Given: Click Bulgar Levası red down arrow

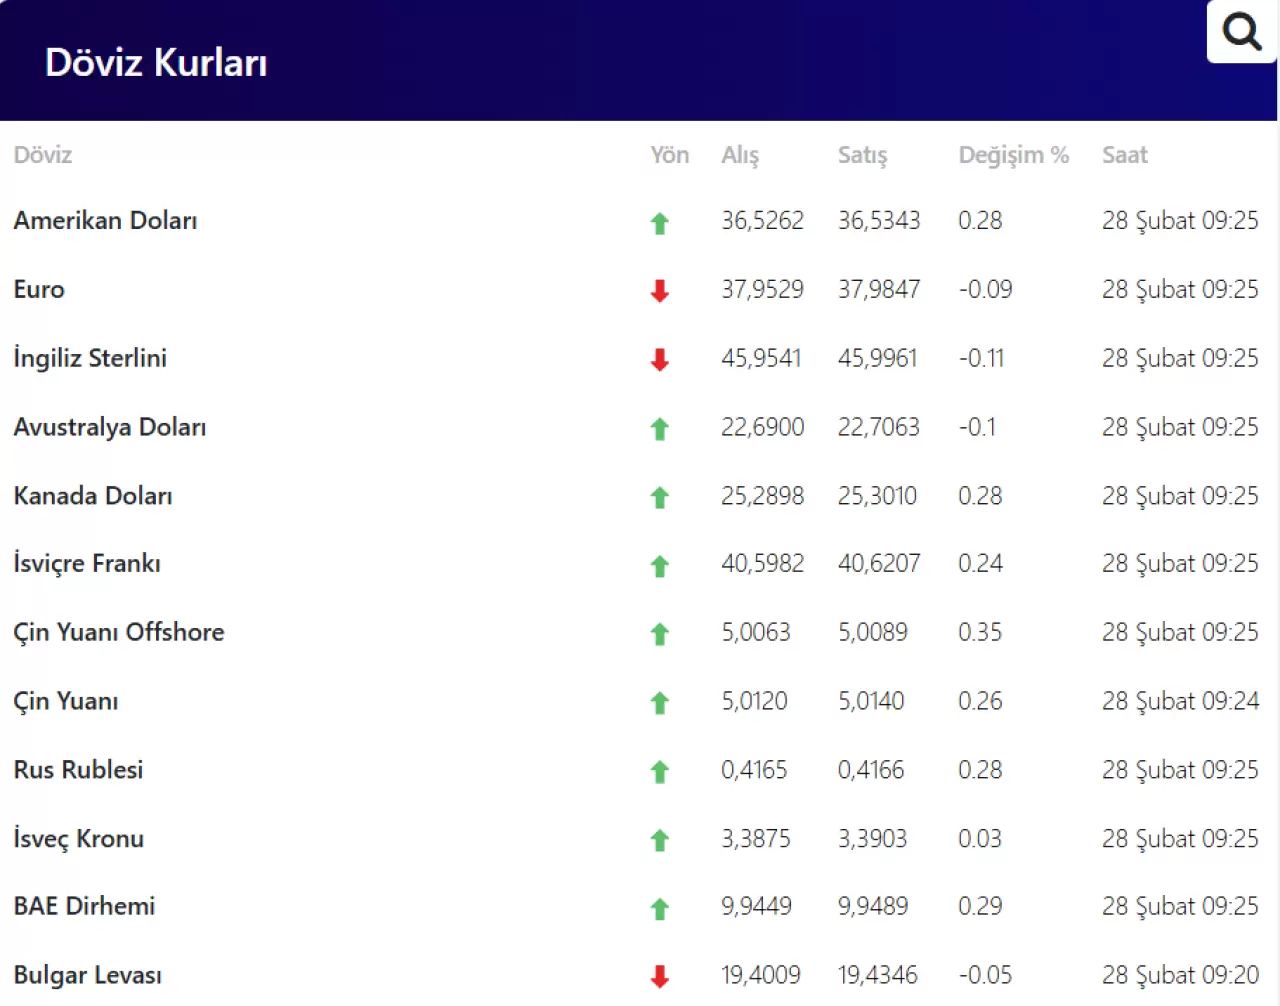Looking at the screenshot, I should [x=659, y=977].
